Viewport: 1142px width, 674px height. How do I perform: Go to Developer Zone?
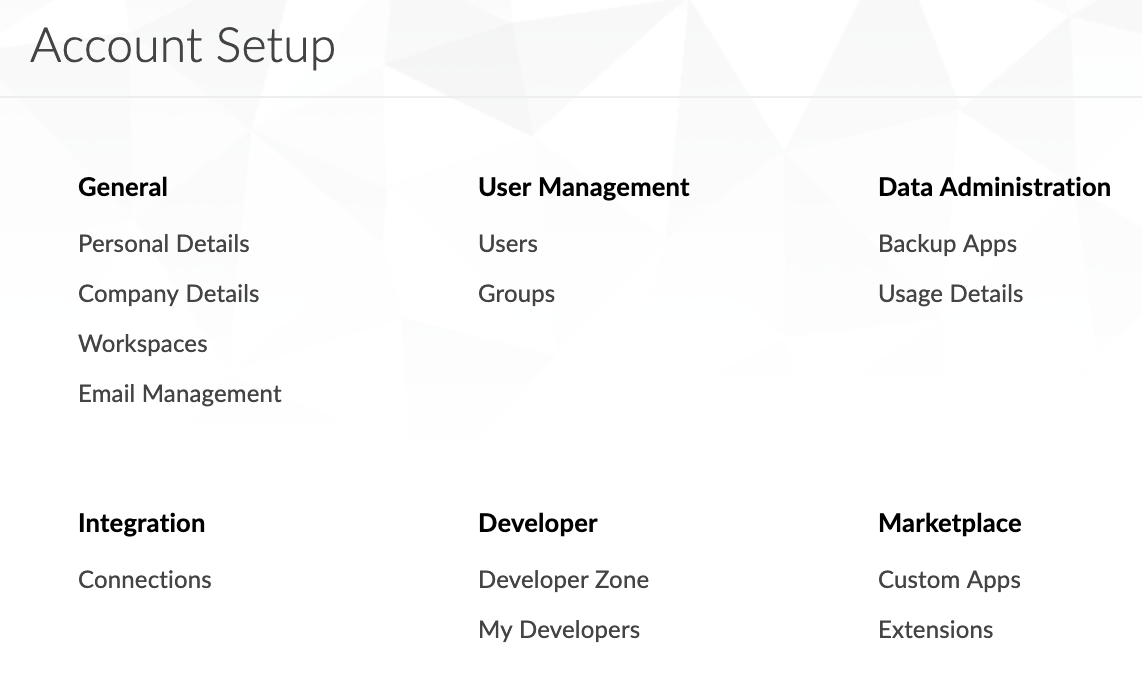tap(564, 579)
